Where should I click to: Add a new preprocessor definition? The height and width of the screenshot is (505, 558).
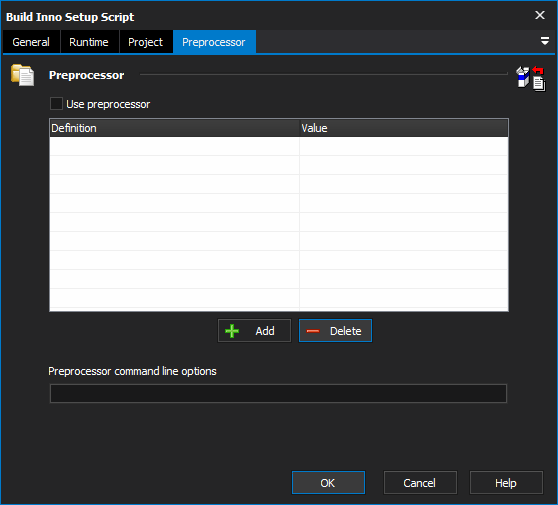[x=254, y=331]
